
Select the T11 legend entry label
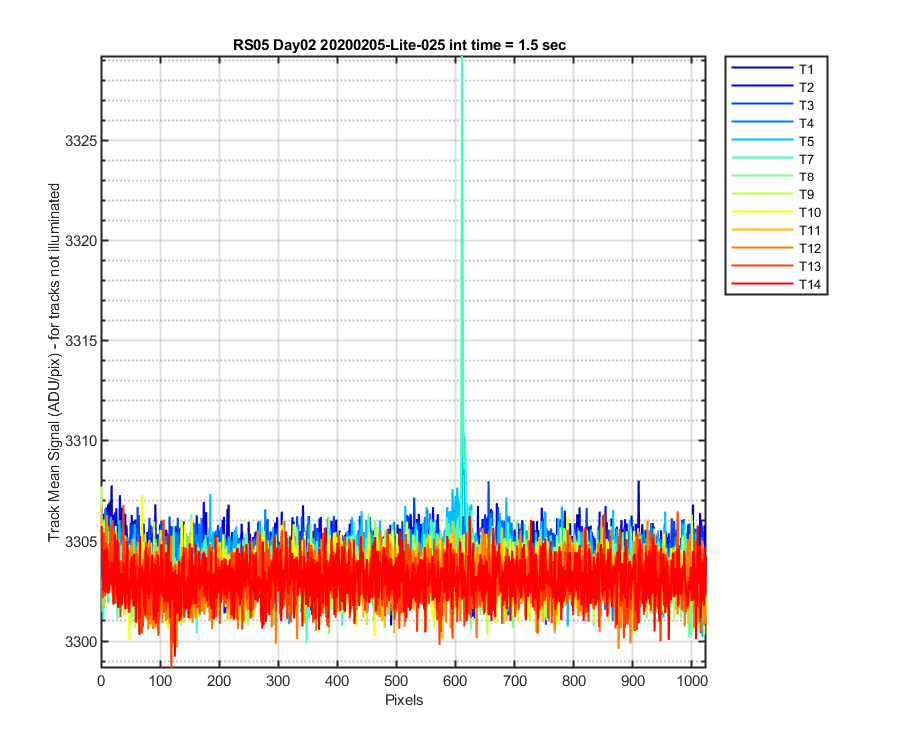point(810,231)
